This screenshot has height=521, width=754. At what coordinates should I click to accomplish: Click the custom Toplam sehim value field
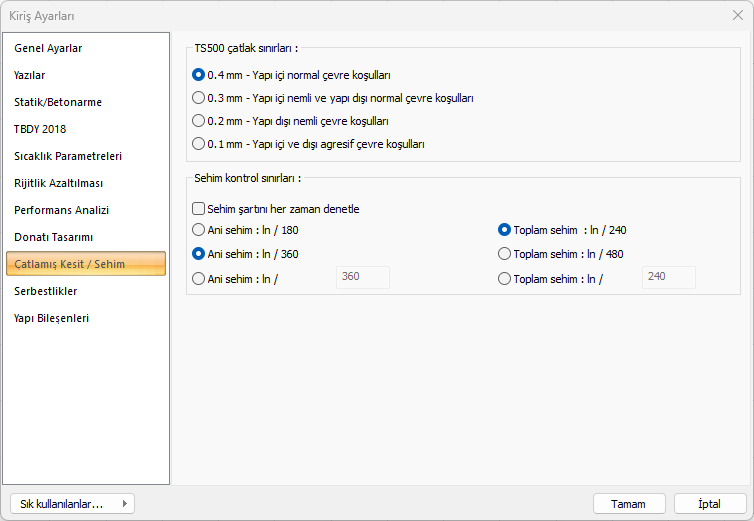(668, 277)
